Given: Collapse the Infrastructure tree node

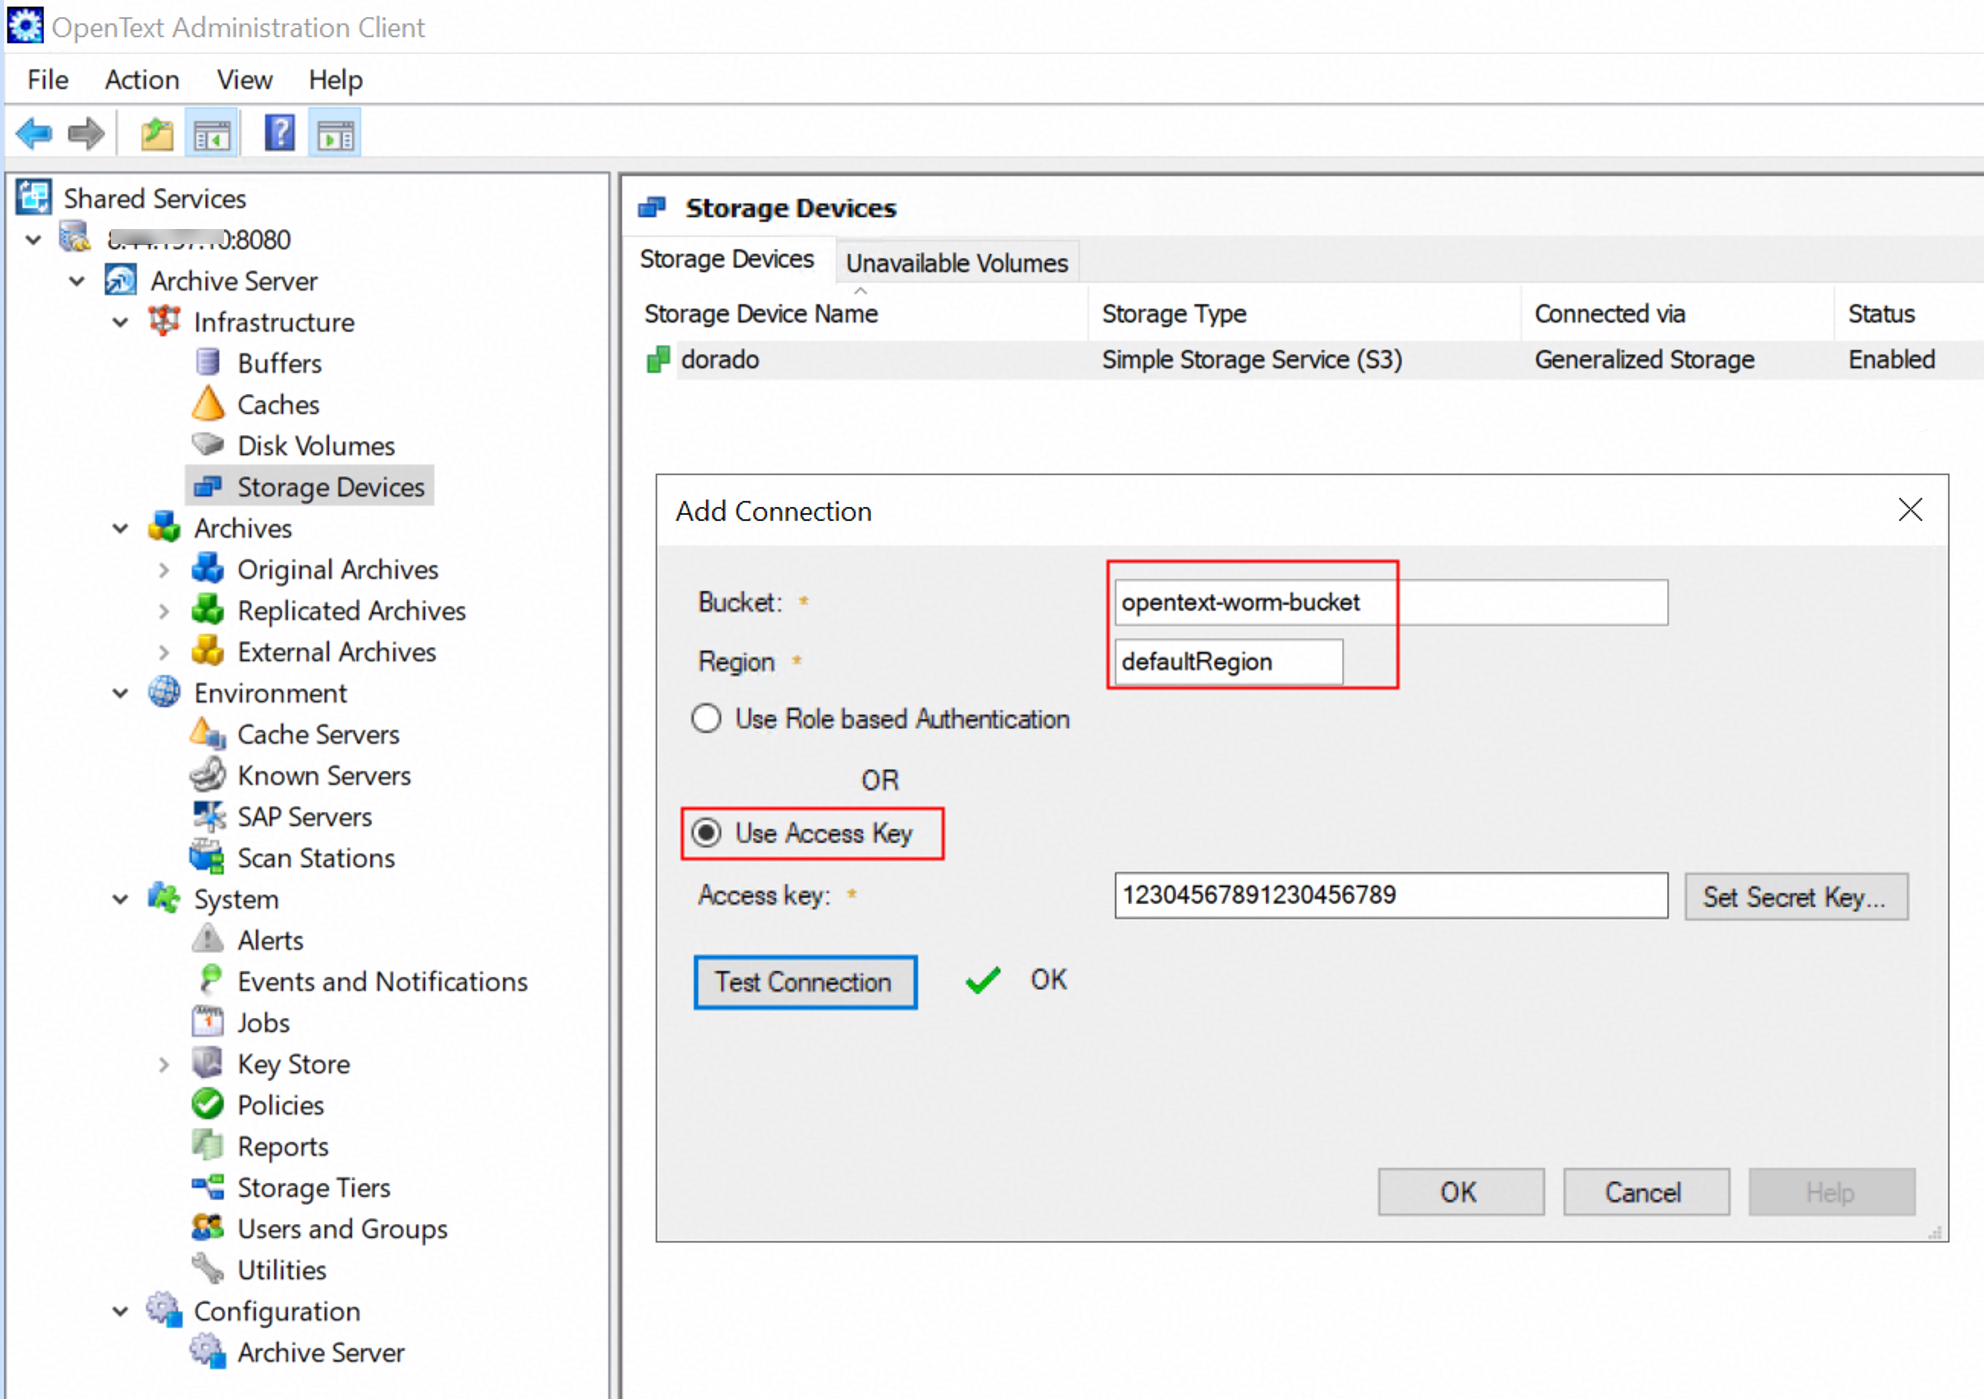Looking at the screenshot, I should 121,322.
